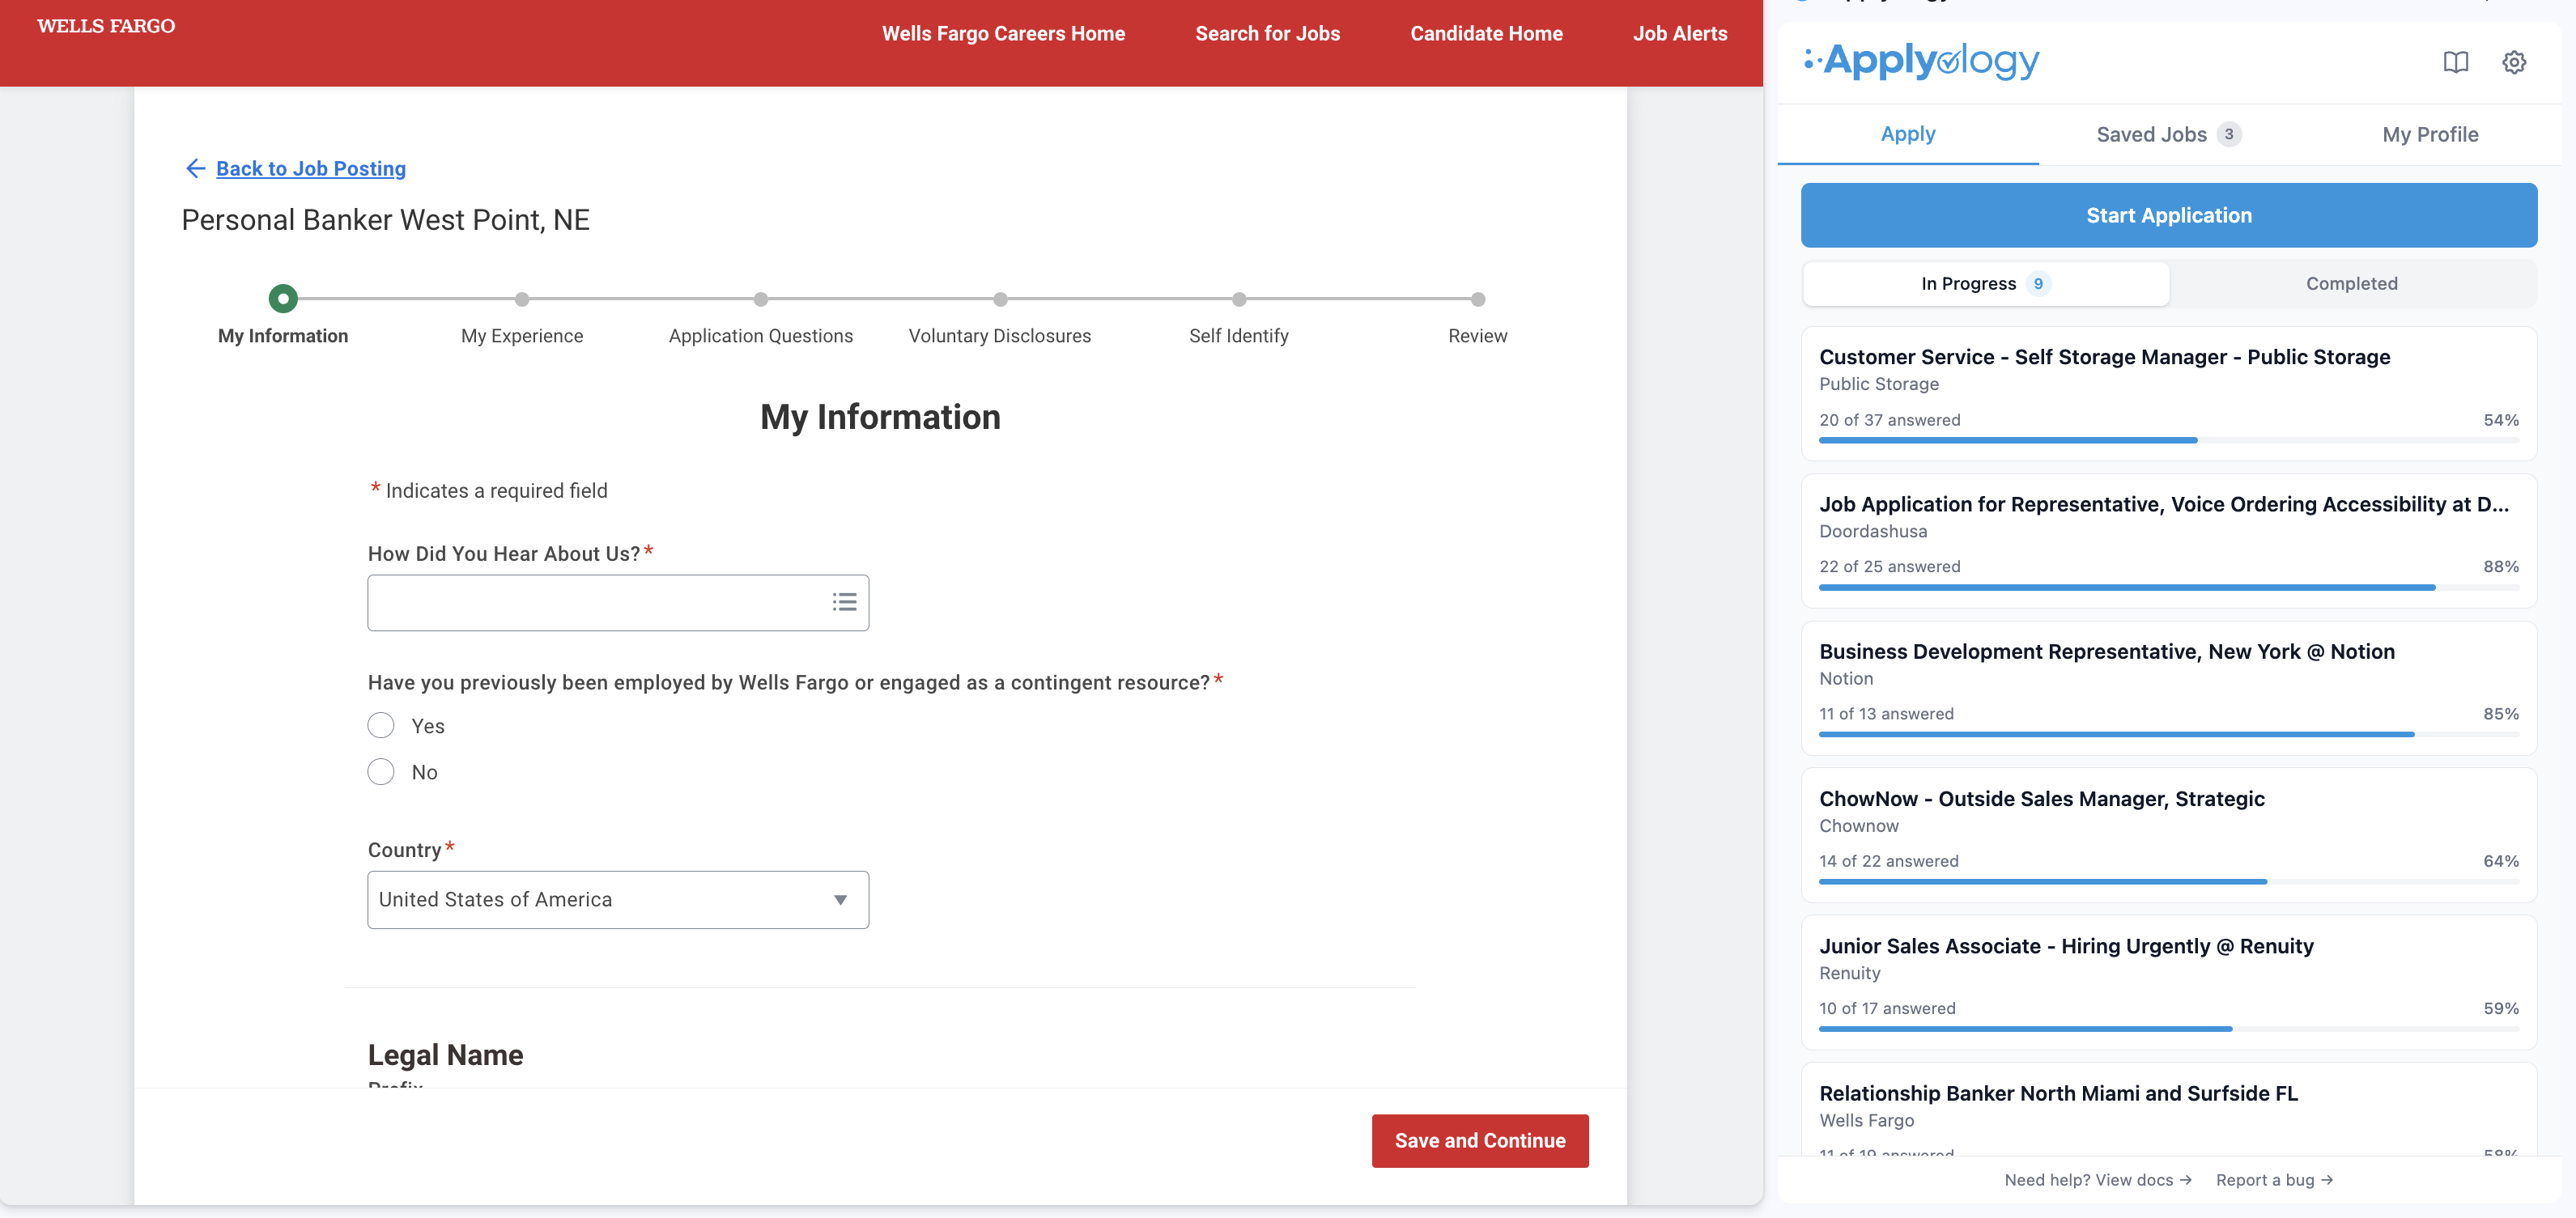Click the Applyology logo
The width and height of the screenshot is (2576, 1218).
[x=1921, y=61]
